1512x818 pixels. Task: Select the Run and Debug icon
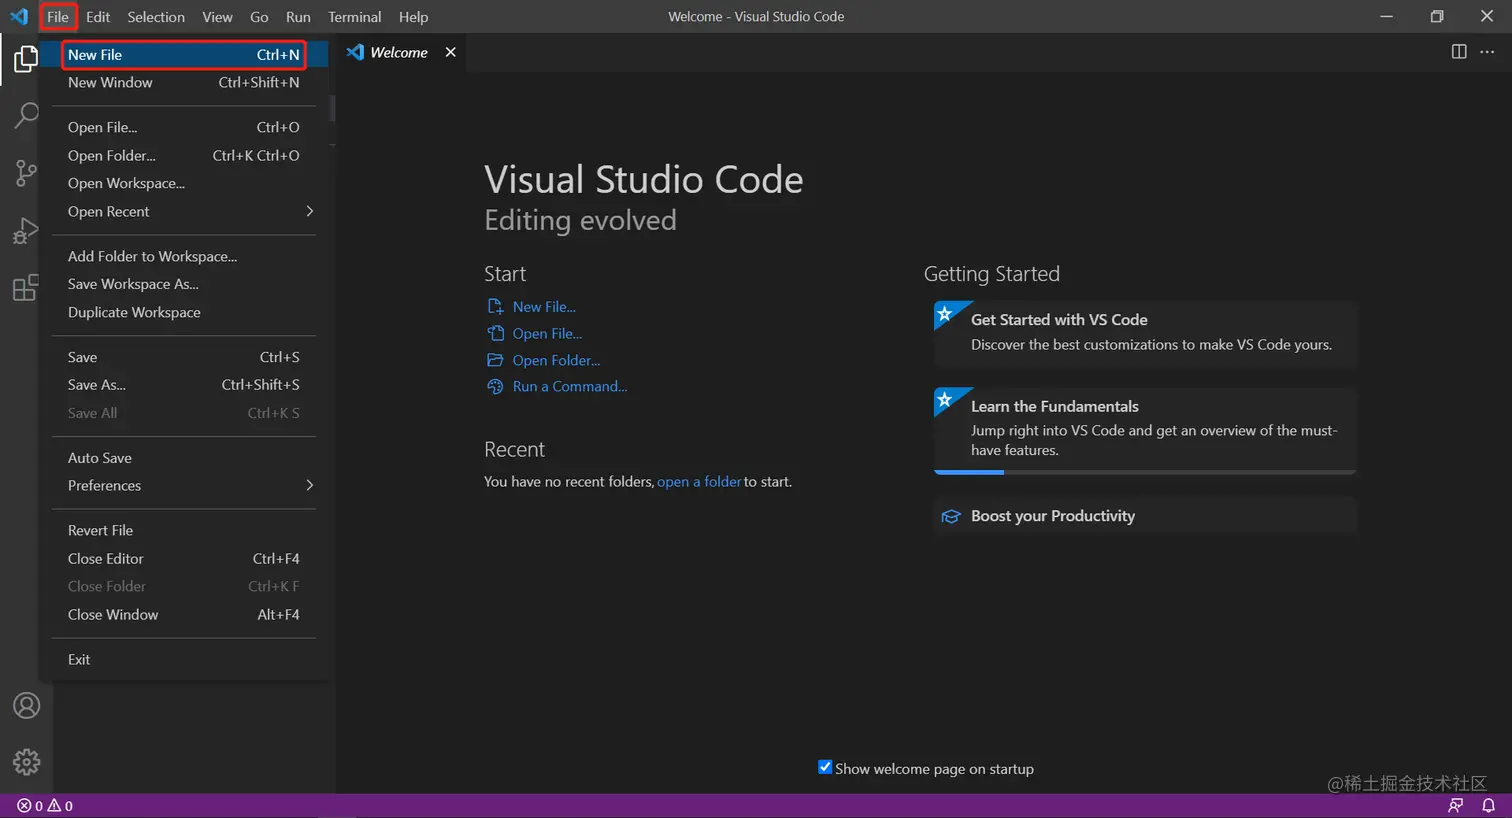pyautogui.click(x=26, y=230)
